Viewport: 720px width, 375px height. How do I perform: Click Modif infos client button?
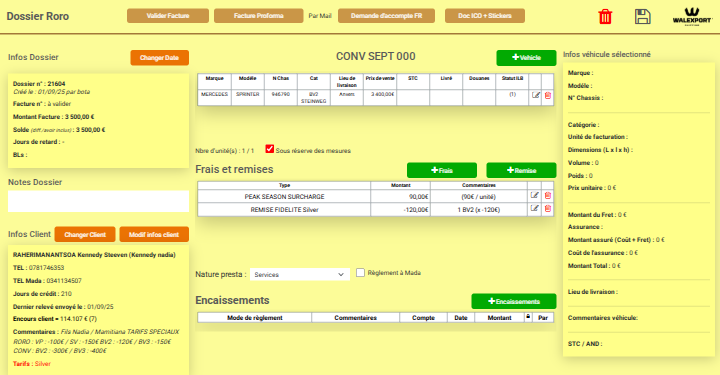pos(154,235)
